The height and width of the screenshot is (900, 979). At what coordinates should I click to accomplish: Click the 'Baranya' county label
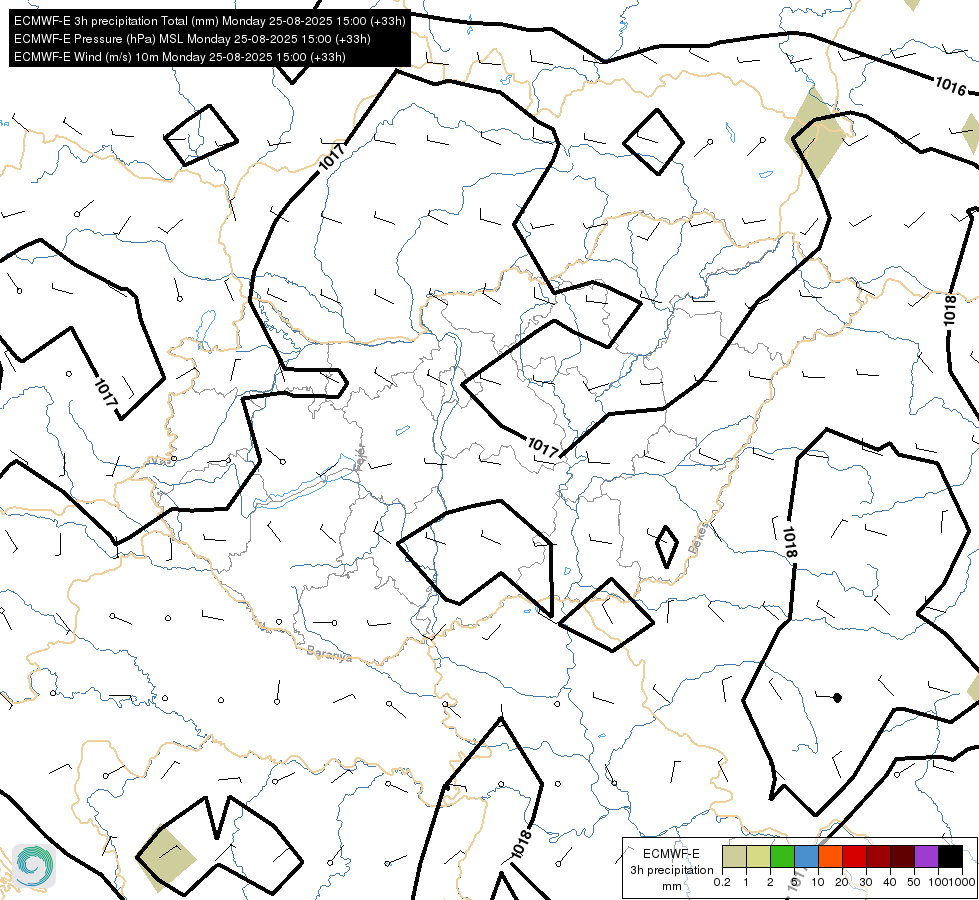click(329, 654)
